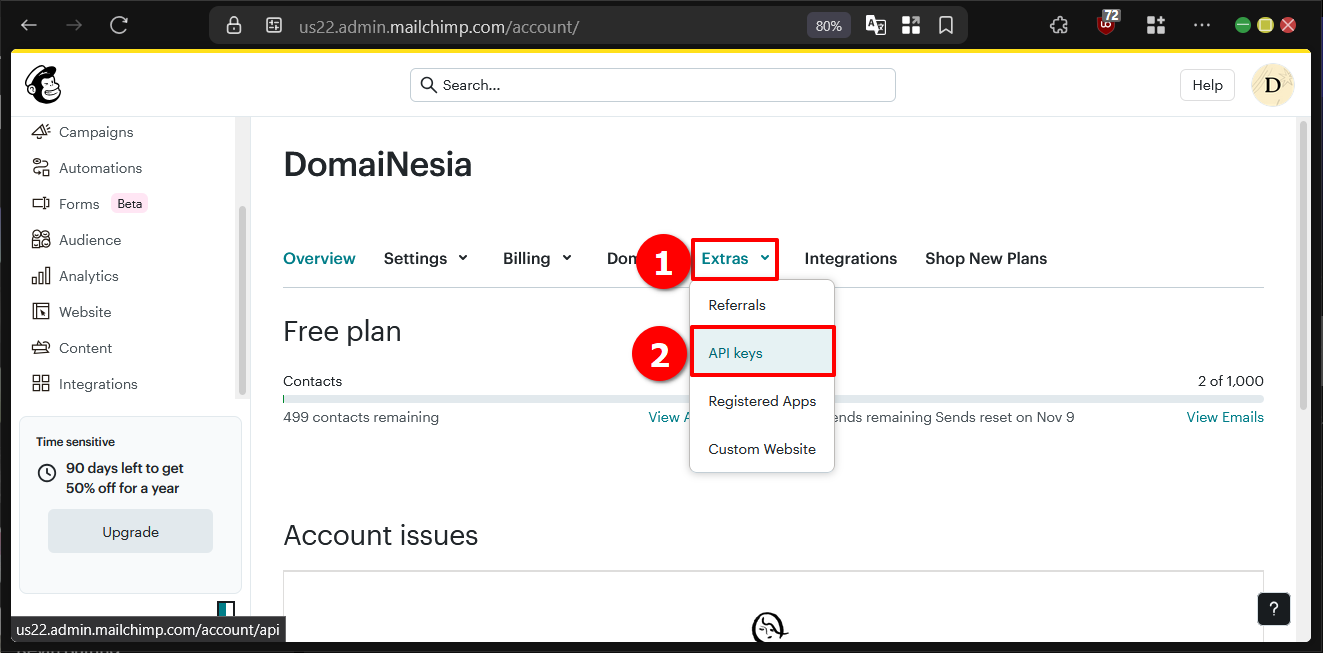Click inside the Search field

[x=652, y=85]
